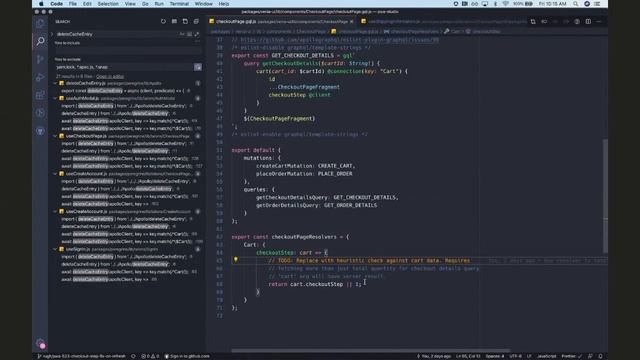Expand the replace field chevron beside the search input
This screenshot has width=640, height=360.
[52, 34]
